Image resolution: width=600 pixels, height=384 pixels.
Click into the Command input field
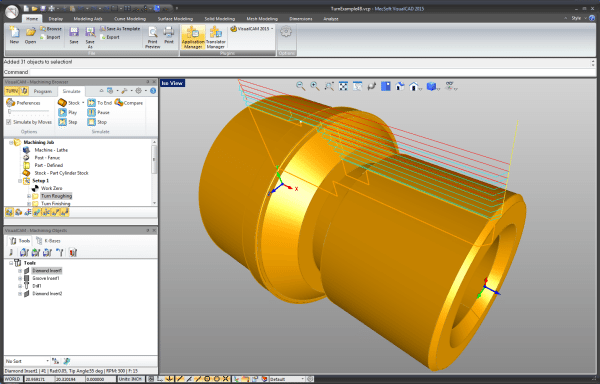310,72
